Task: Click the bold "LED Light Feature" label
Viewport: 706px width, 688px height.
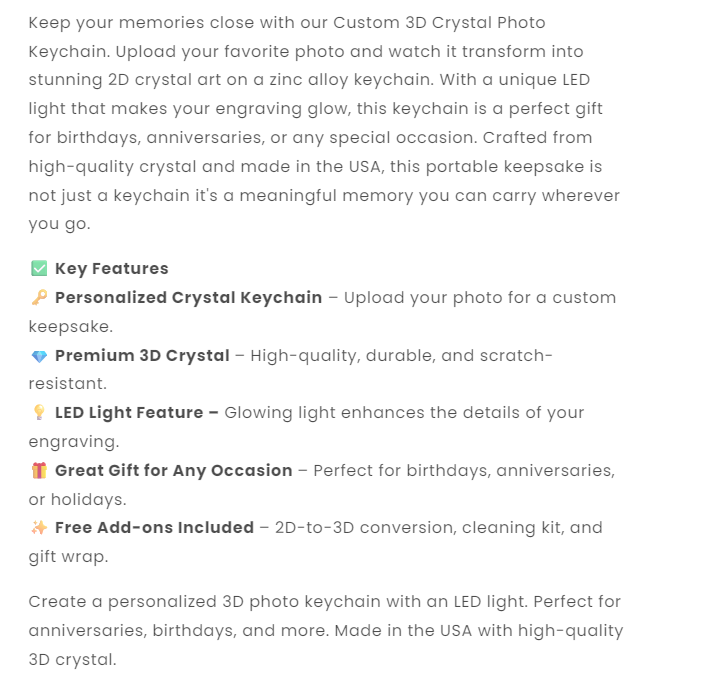Action: click(137, 412)
